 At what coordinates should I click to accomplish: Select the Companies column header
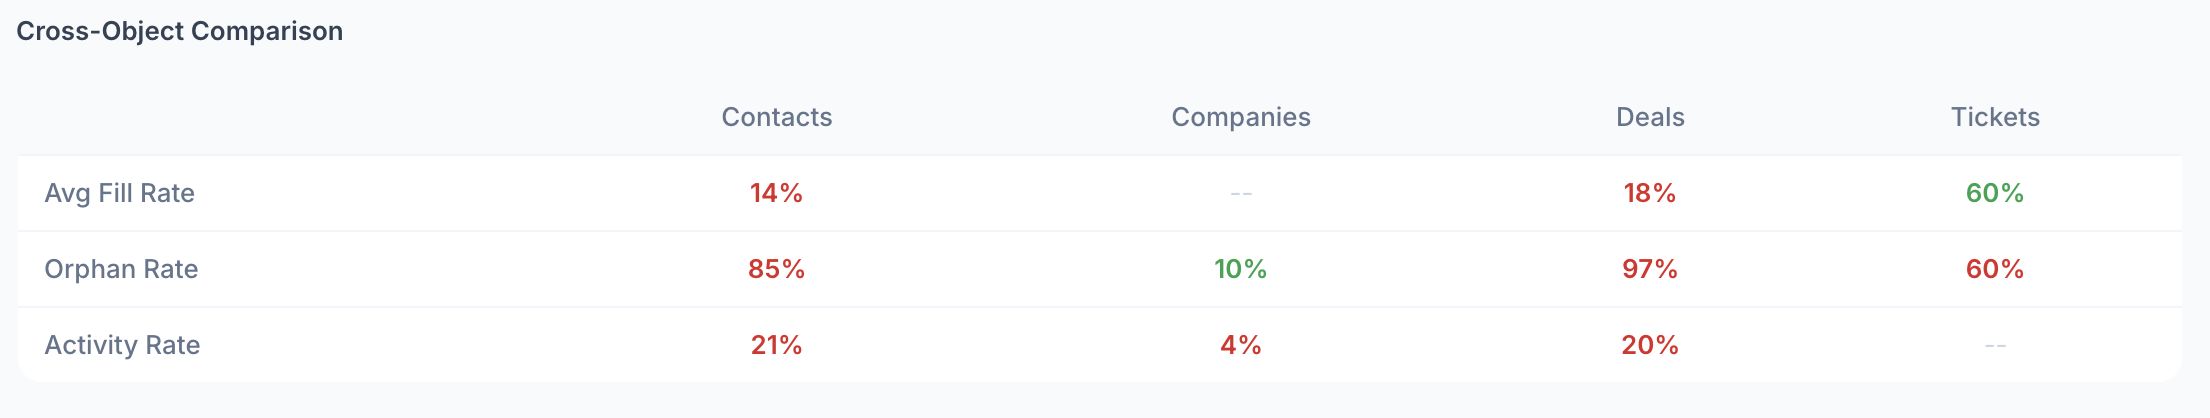click(x=1241, y=117)
